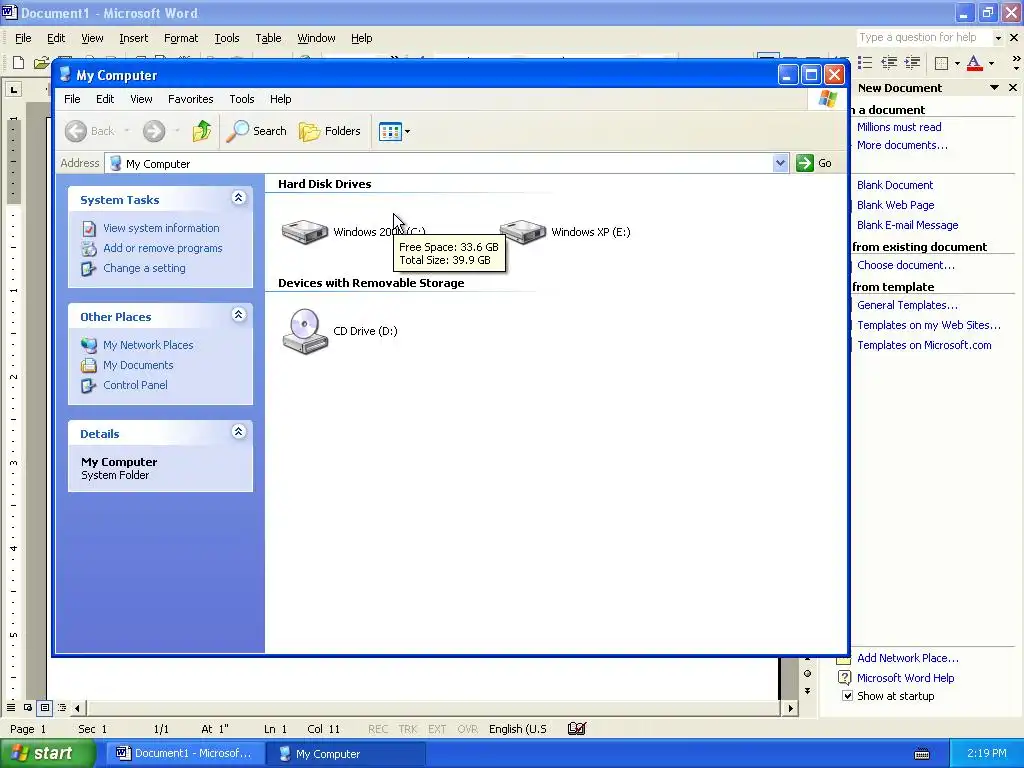Click Change a setting link
Viewport: 1024px width, 768px height.
[x=144, y=268]
